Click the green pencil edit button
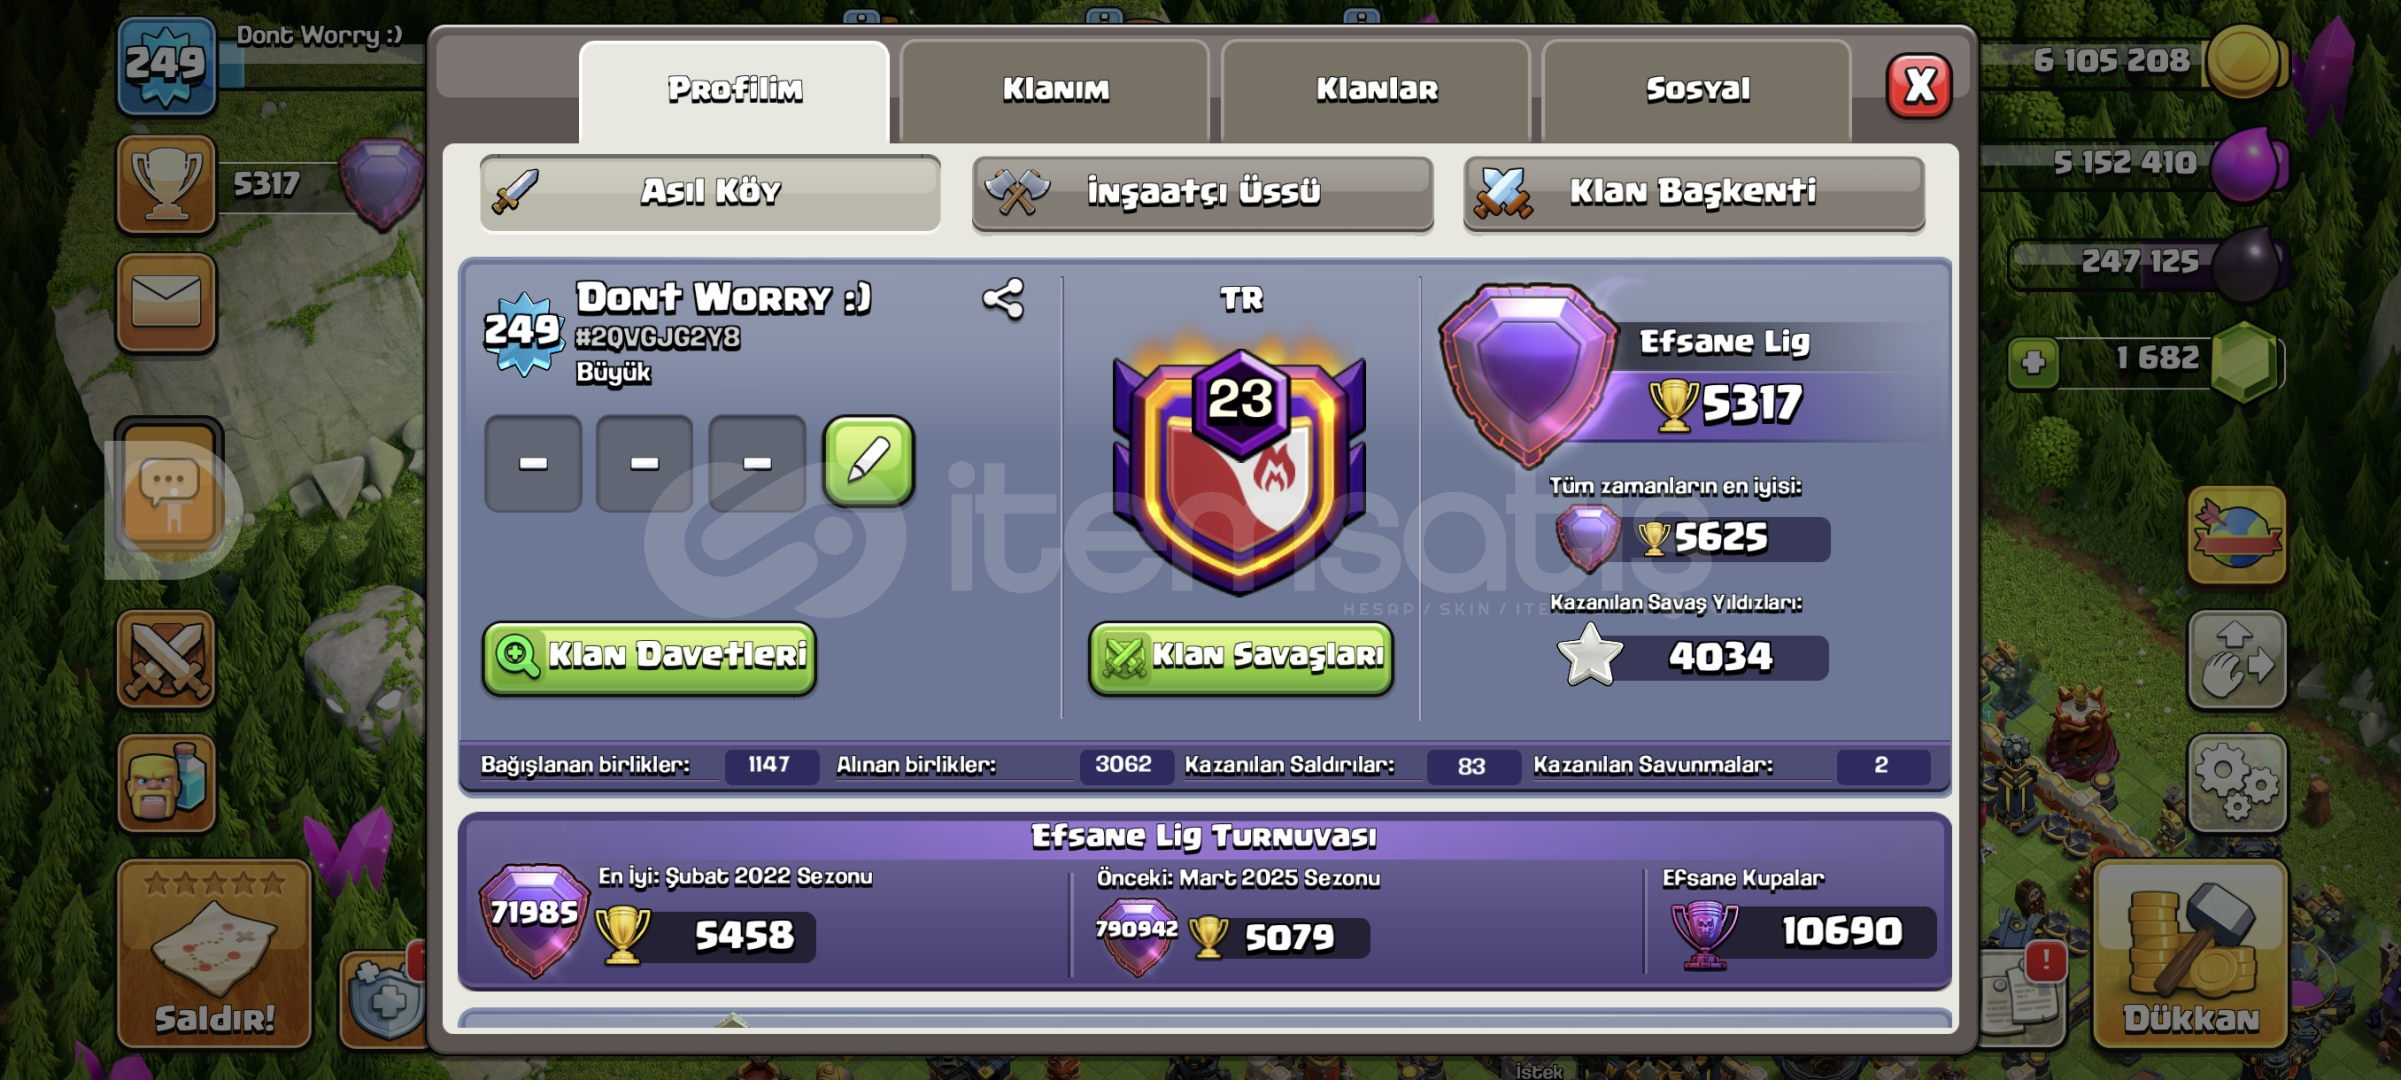Viewport: 2401px width, 1080px height. click(x=868, y=462)
